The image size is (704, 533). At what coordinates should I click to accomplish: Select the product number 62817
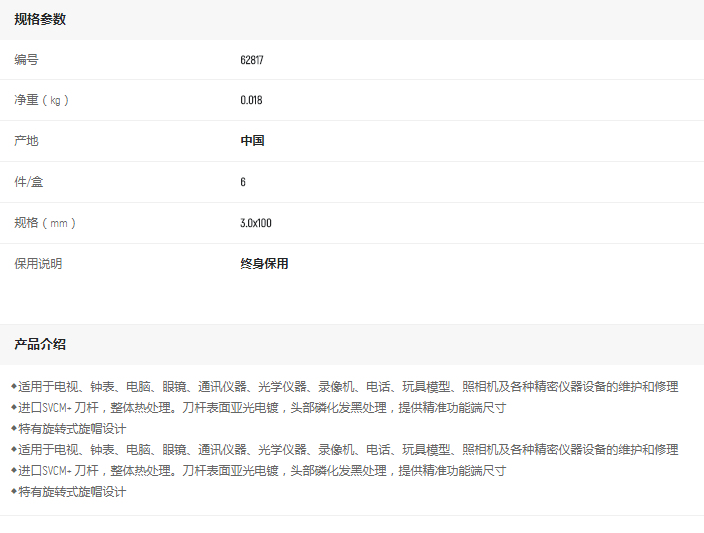[252, 60]
